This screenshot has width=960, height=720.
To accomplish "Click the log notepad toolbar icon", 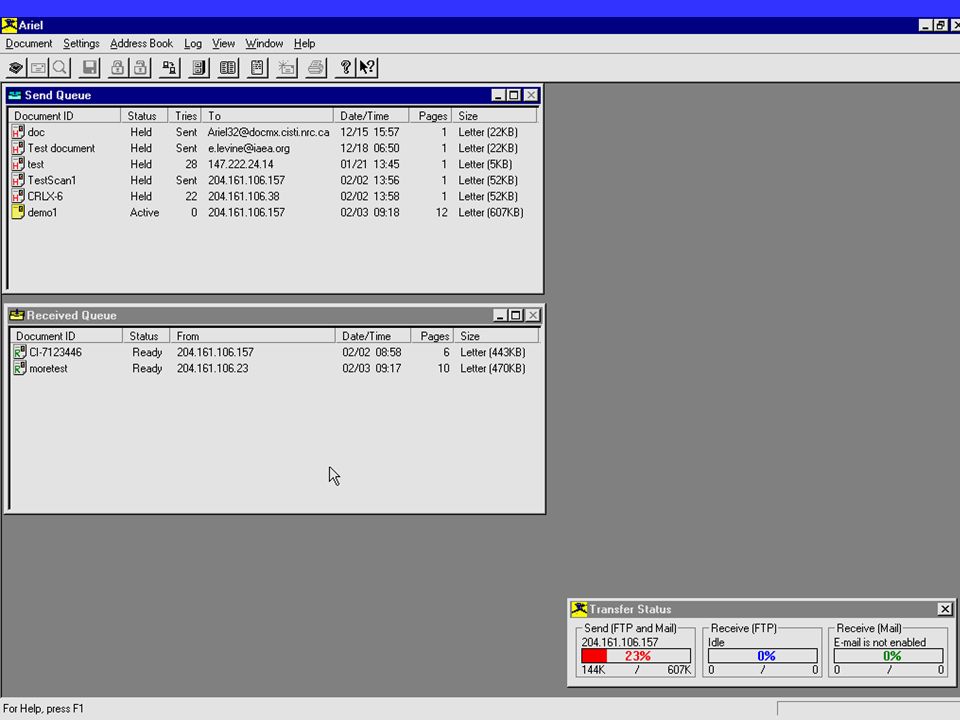I will [x=258, y=67].
